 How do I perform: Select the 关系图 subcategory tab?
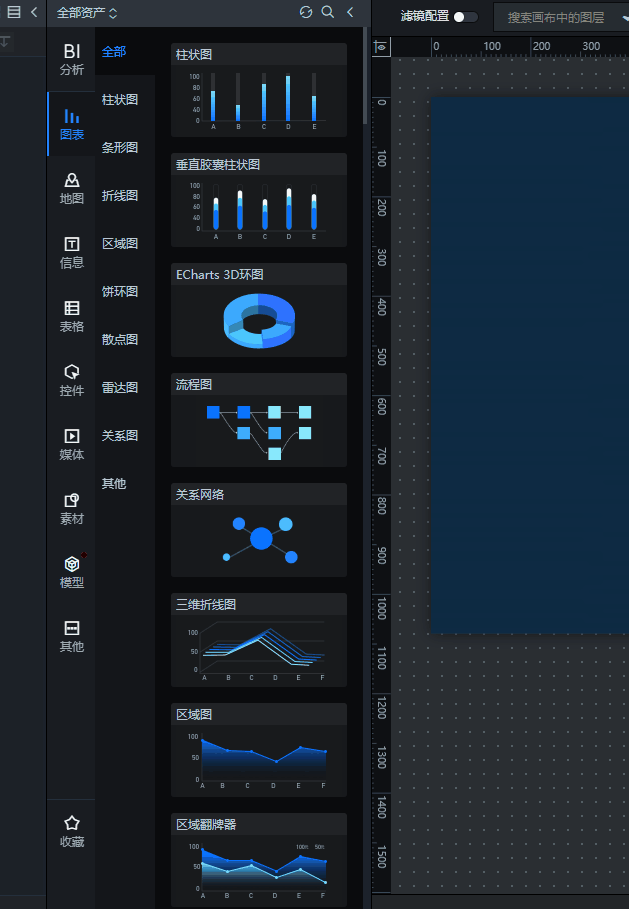[119, 436]
